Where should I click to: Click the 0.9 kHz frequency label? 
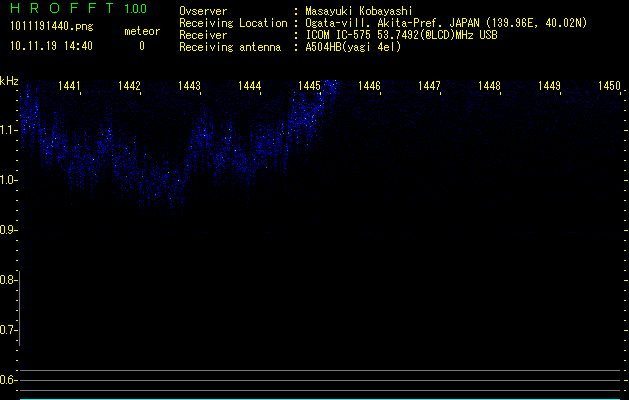coord(9,230)
